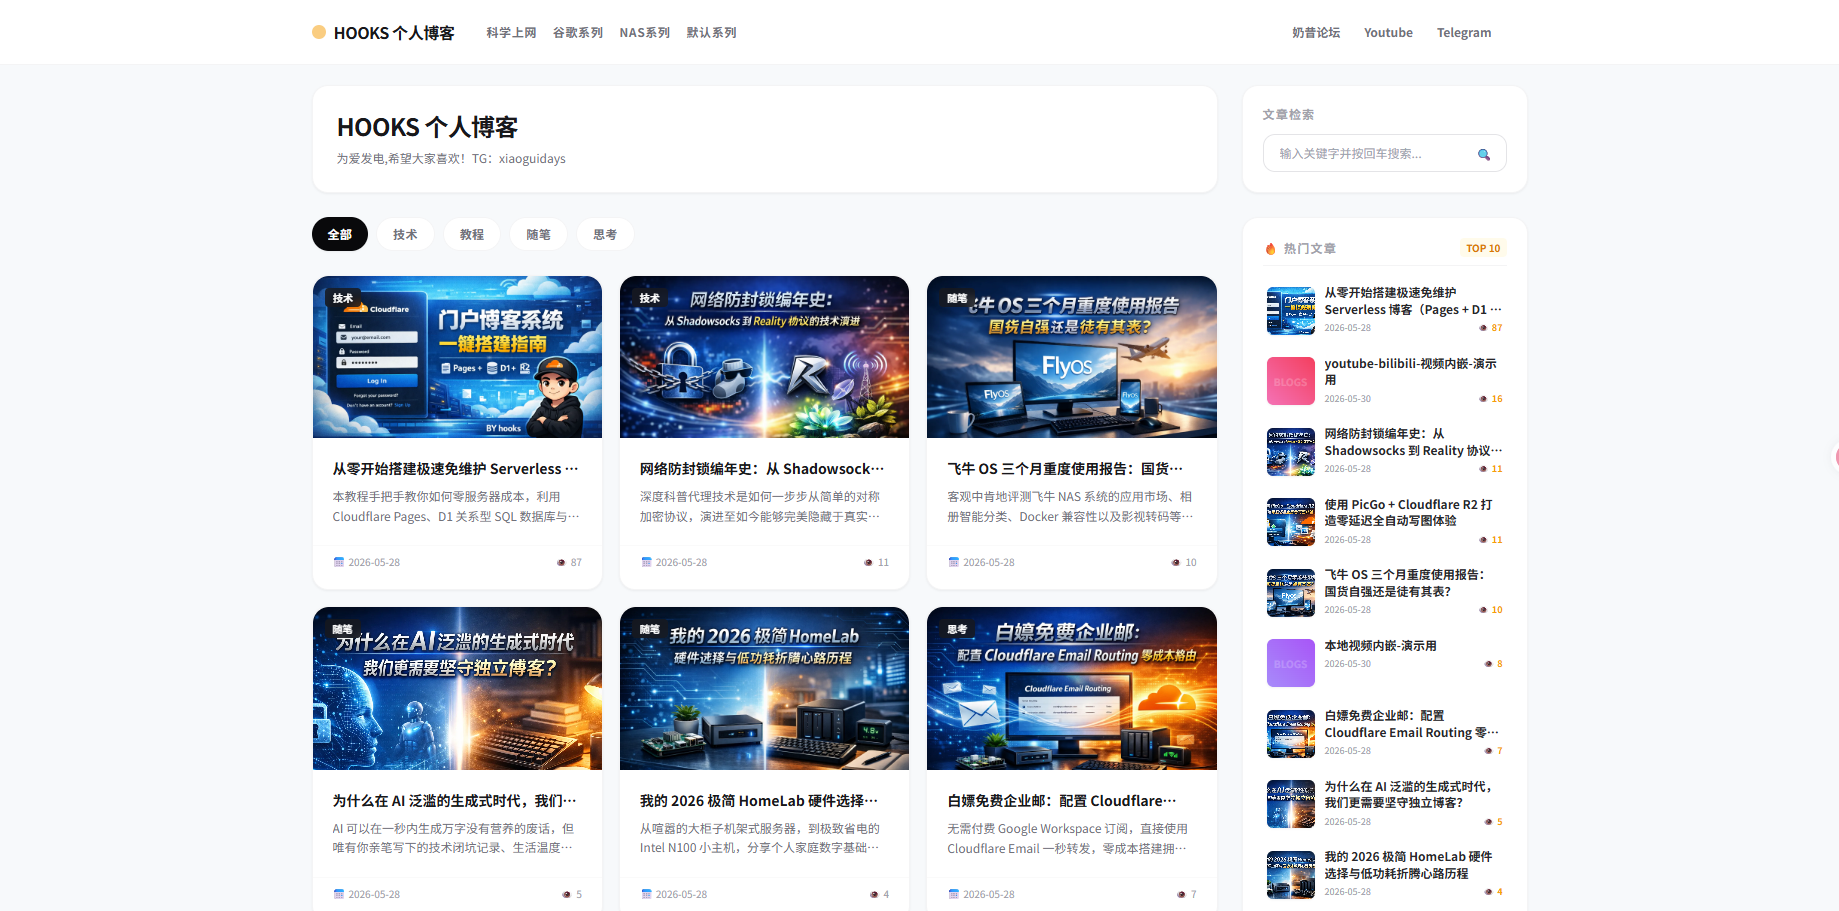Open the 2026 极简 HomeLab cover image
This screenshot has width=1839, height=911.
pyautogui.click(x=764, y=689)
